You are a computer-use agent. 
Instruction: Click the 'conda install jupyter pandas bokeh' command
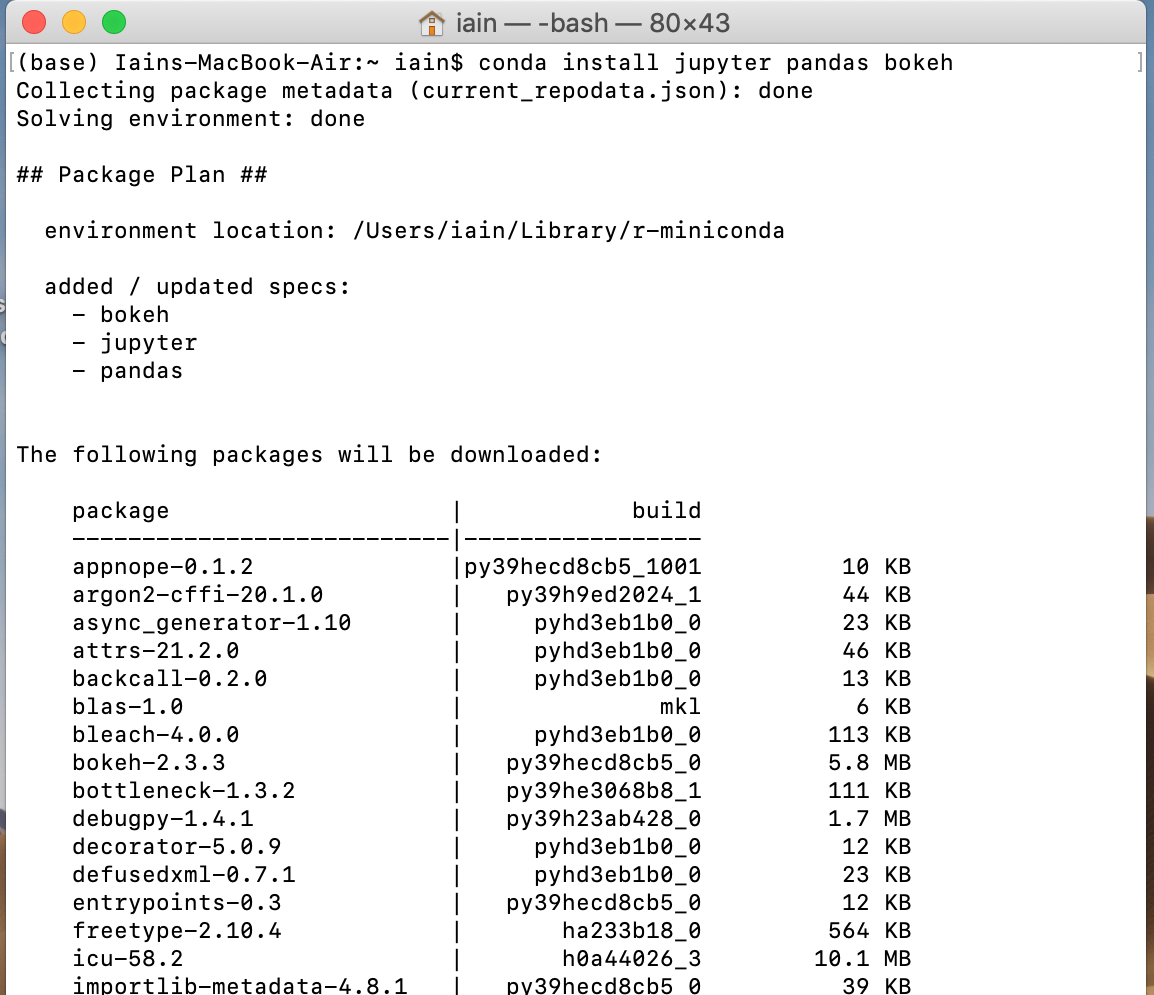(715, 63)
